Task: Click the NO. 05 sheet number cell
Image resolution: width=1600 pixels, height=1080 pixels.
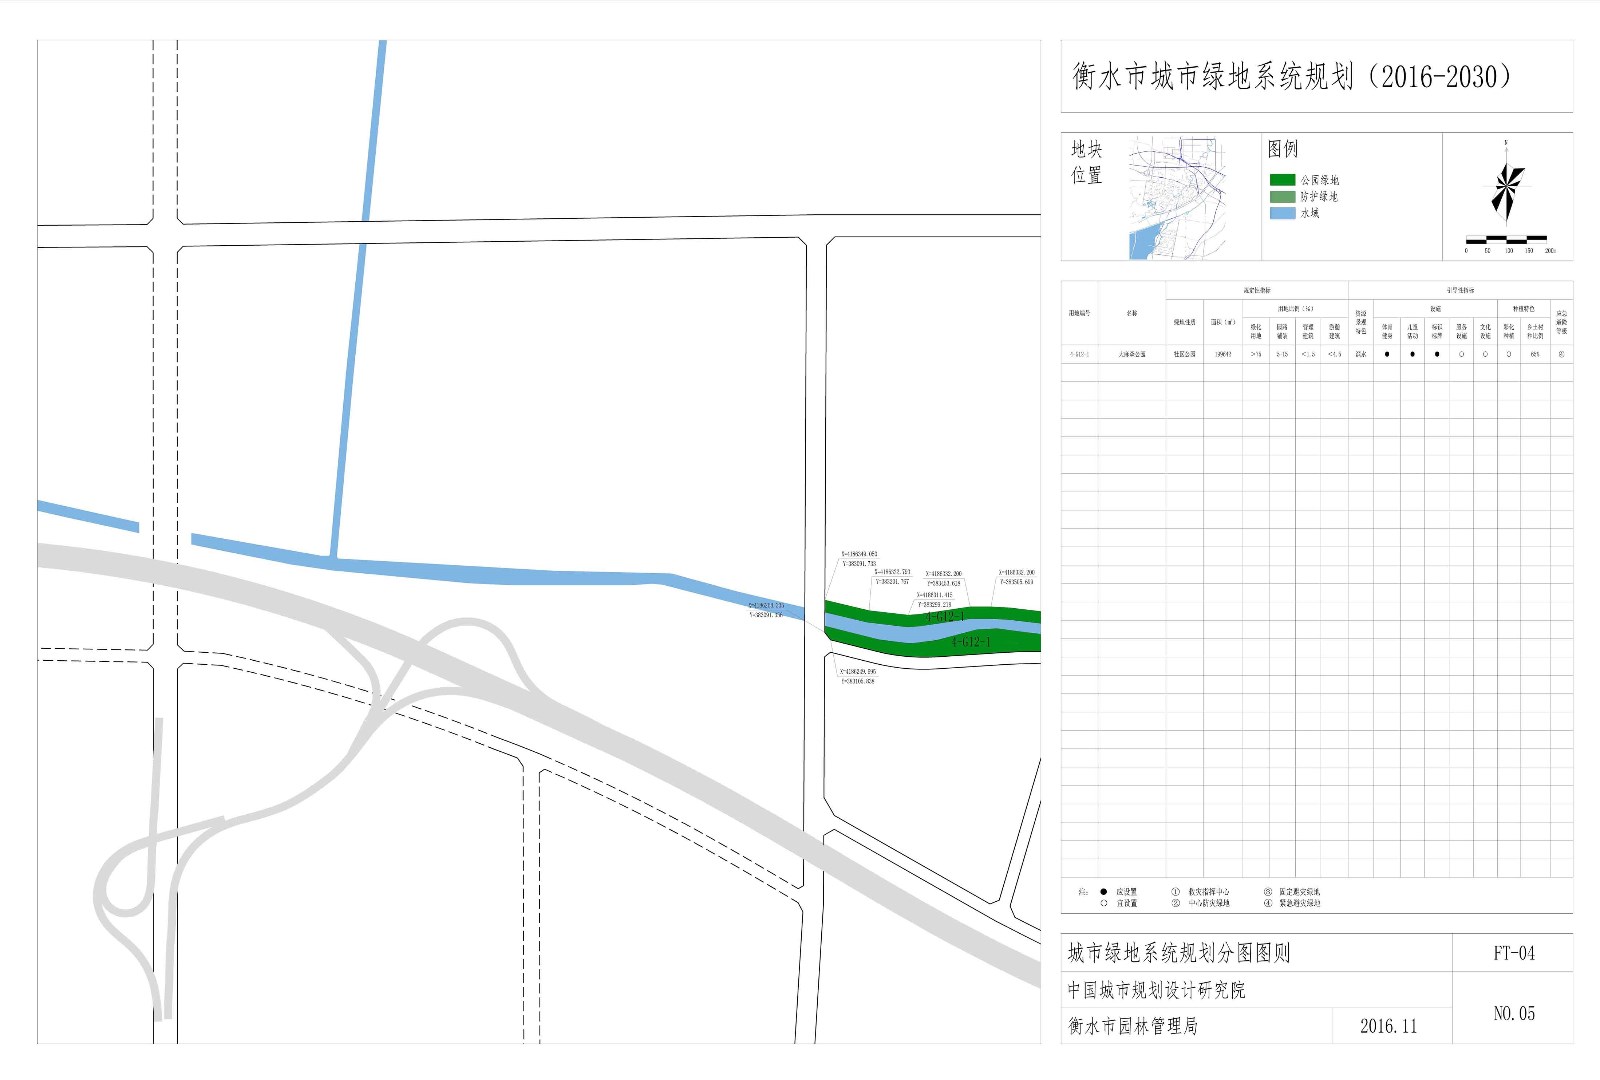Action: click(1513, 1013)
